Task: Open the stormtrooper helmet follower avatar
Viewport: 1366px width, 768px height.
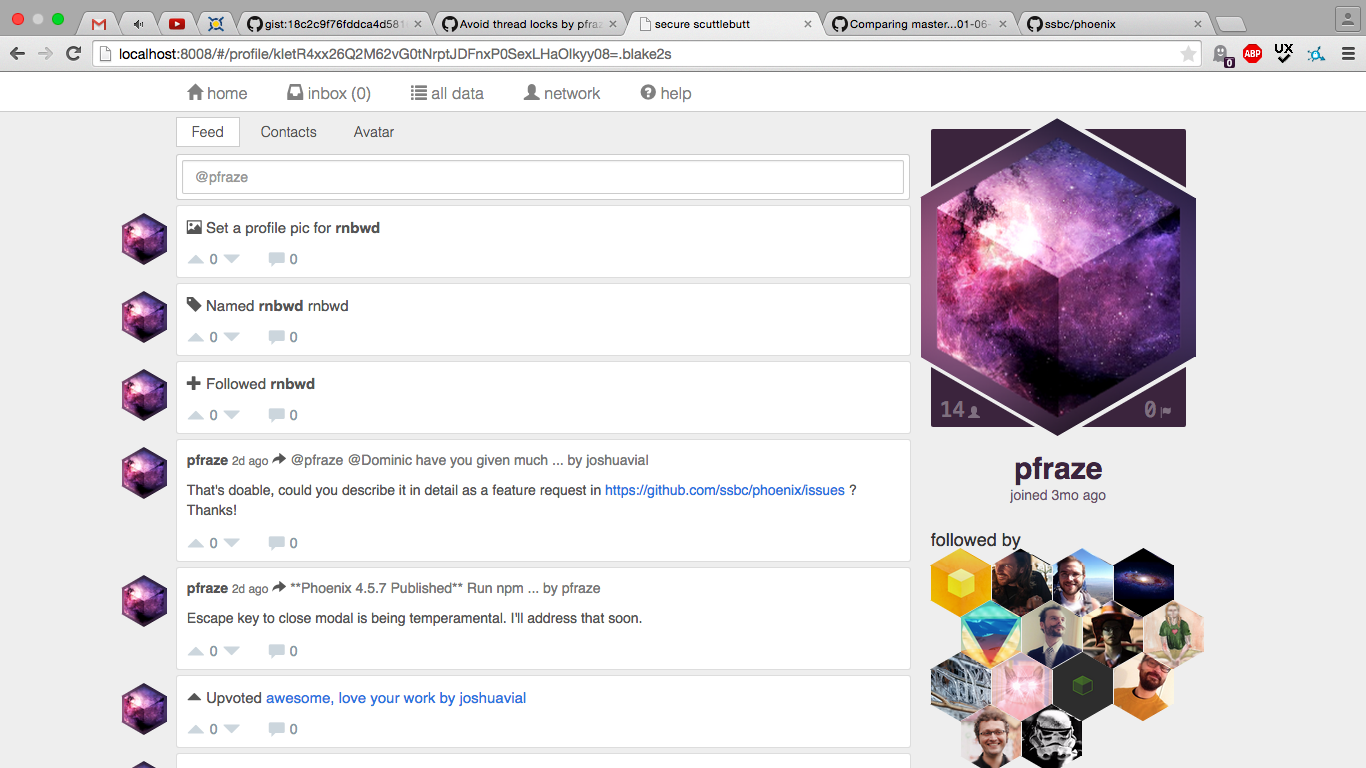Action: point(1052,739)
